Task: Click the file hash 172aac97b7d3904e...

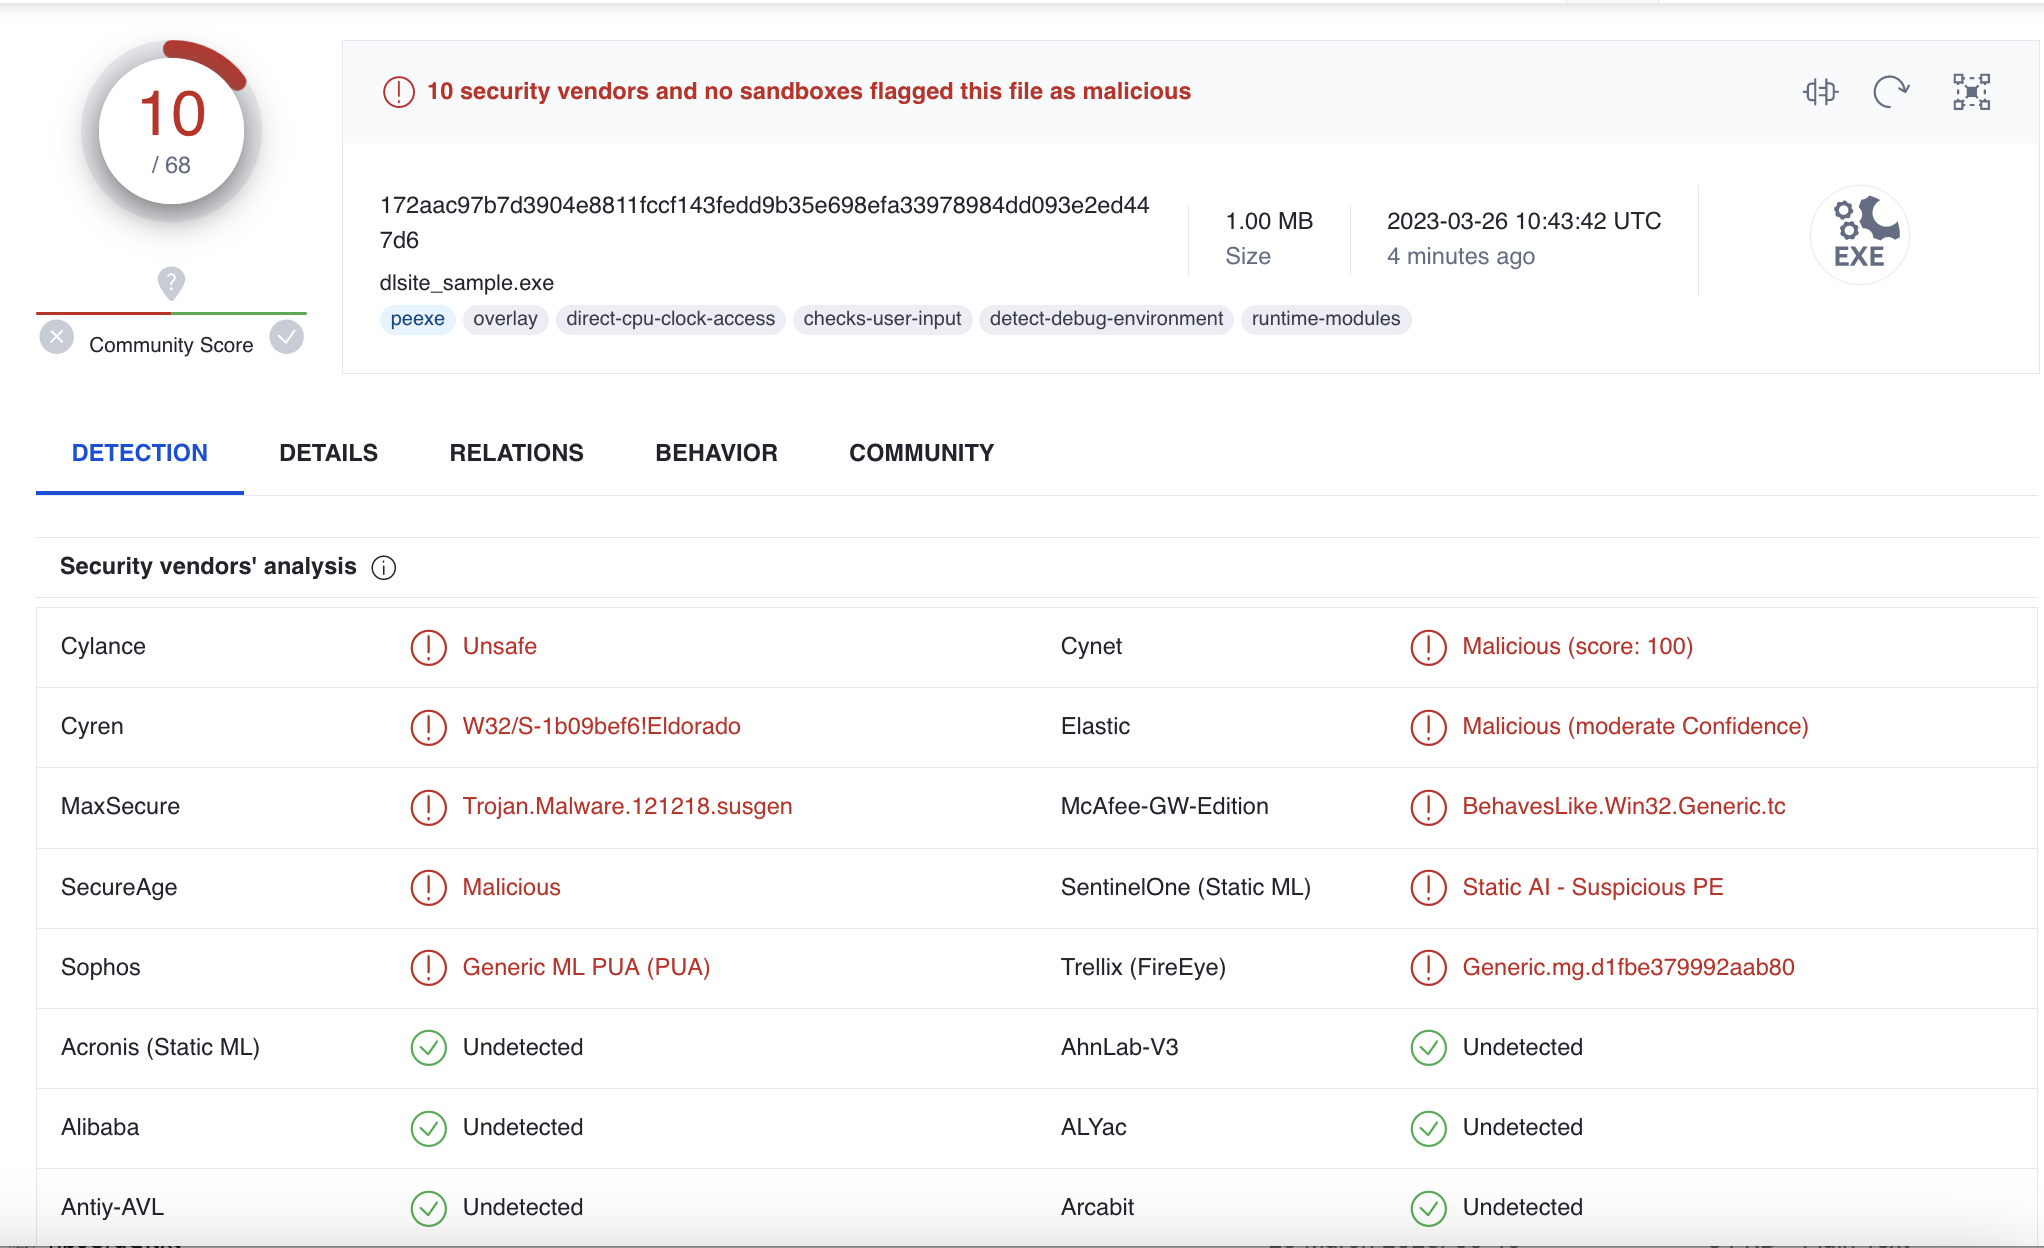Action: pyautogui.click(x=764, y=223)
